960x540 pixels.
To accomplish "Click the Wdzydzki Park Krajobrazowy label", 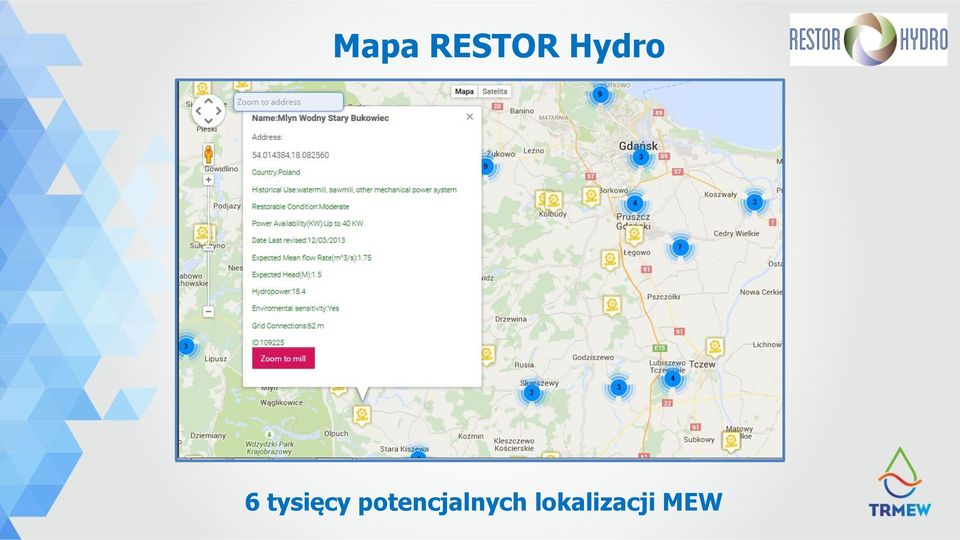I will [x=269, y=448].
